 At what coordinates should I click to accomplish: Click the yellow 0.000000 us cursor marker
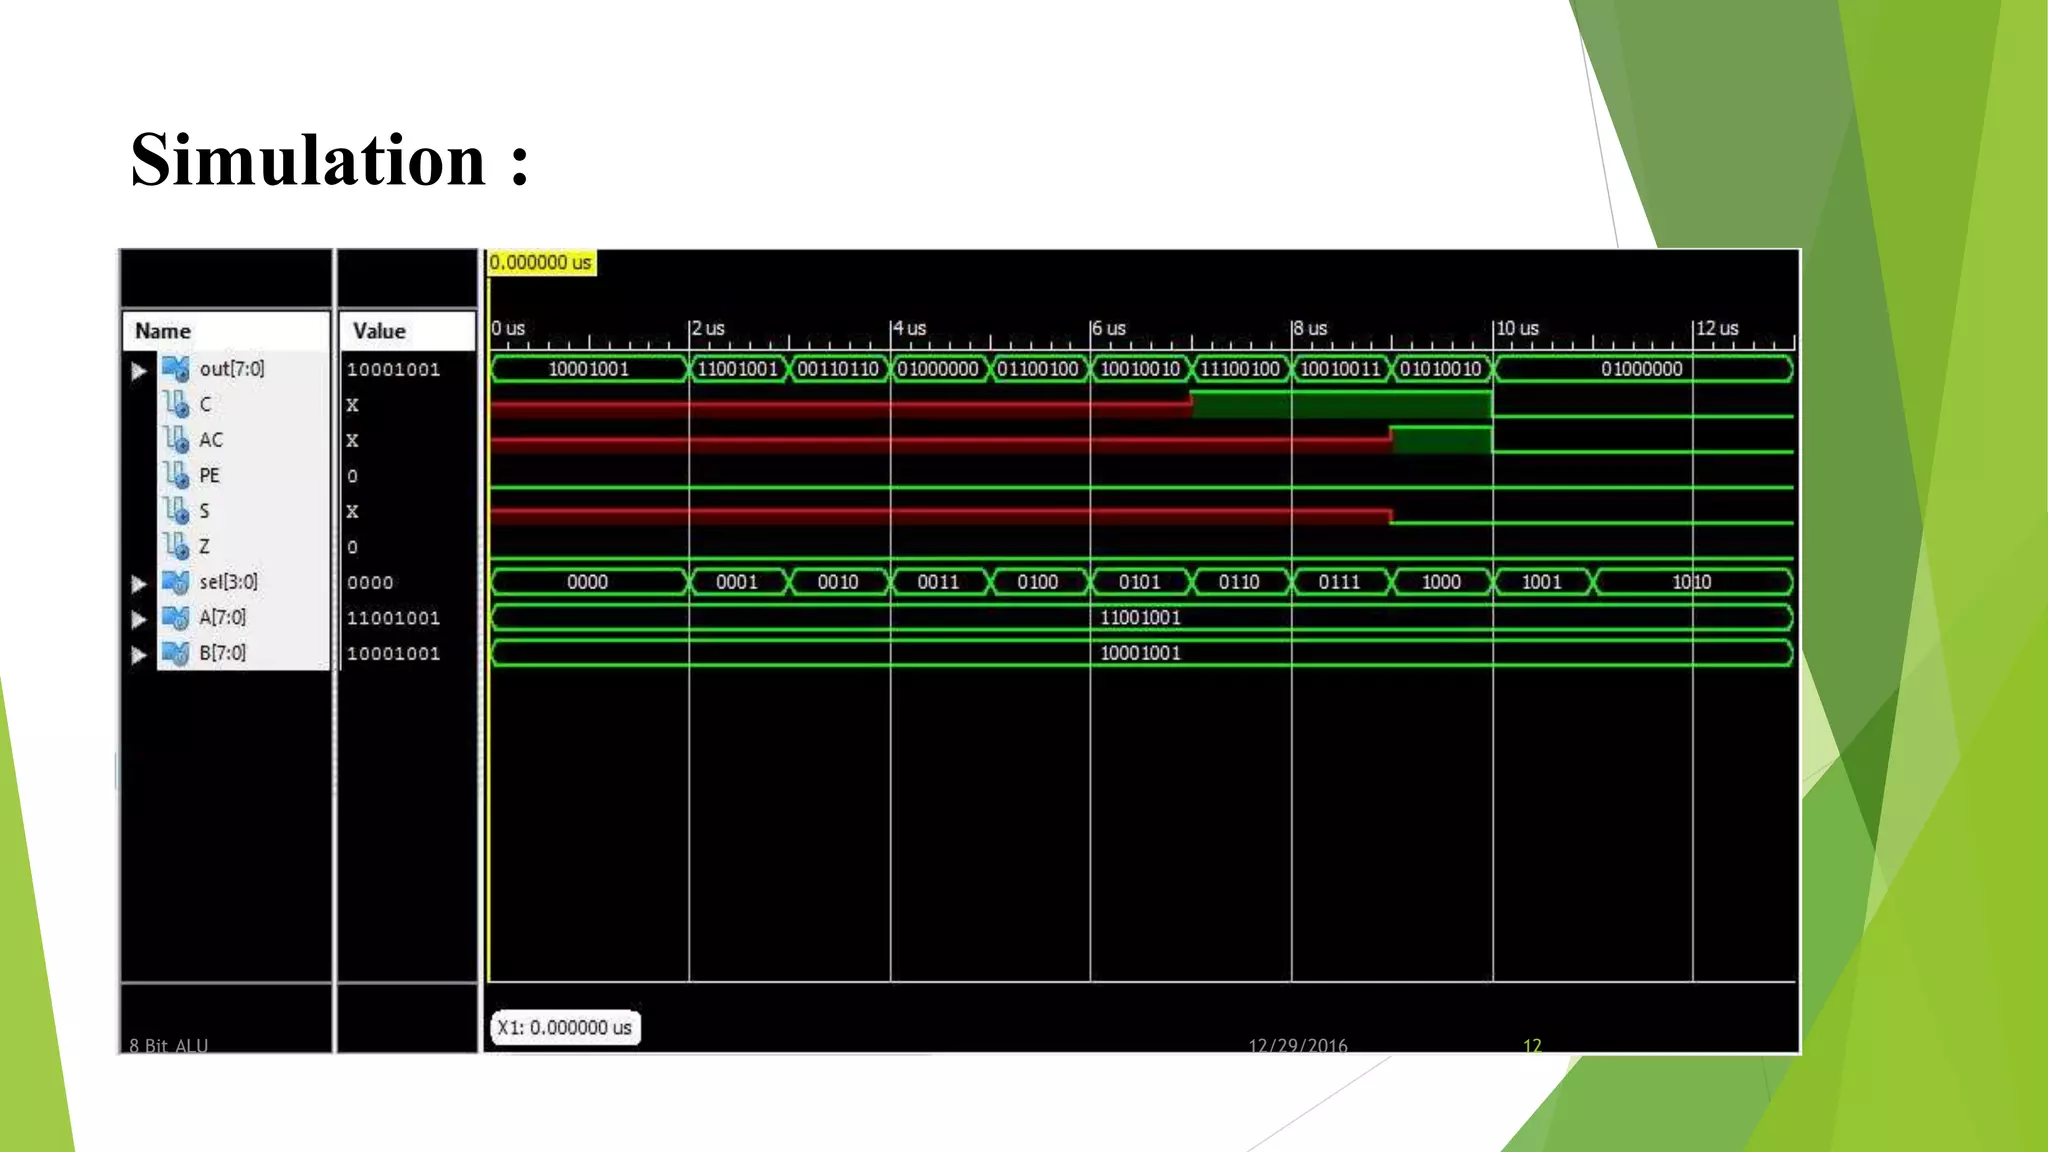coord(541,263)
